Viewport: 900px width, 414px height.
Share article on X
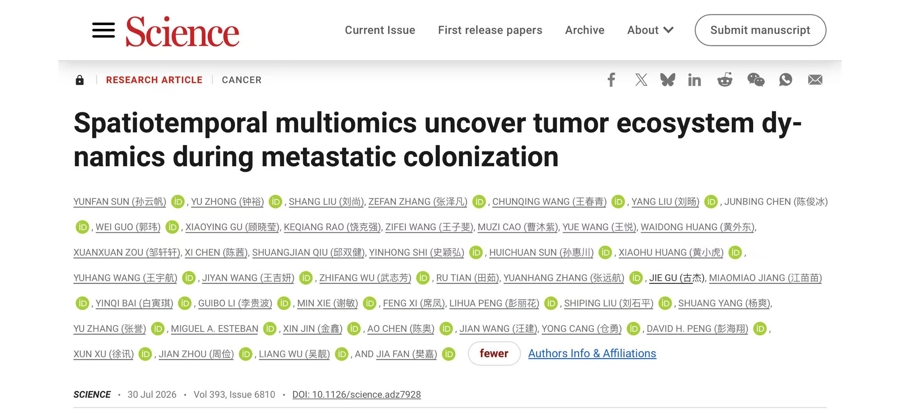(641, 80)
